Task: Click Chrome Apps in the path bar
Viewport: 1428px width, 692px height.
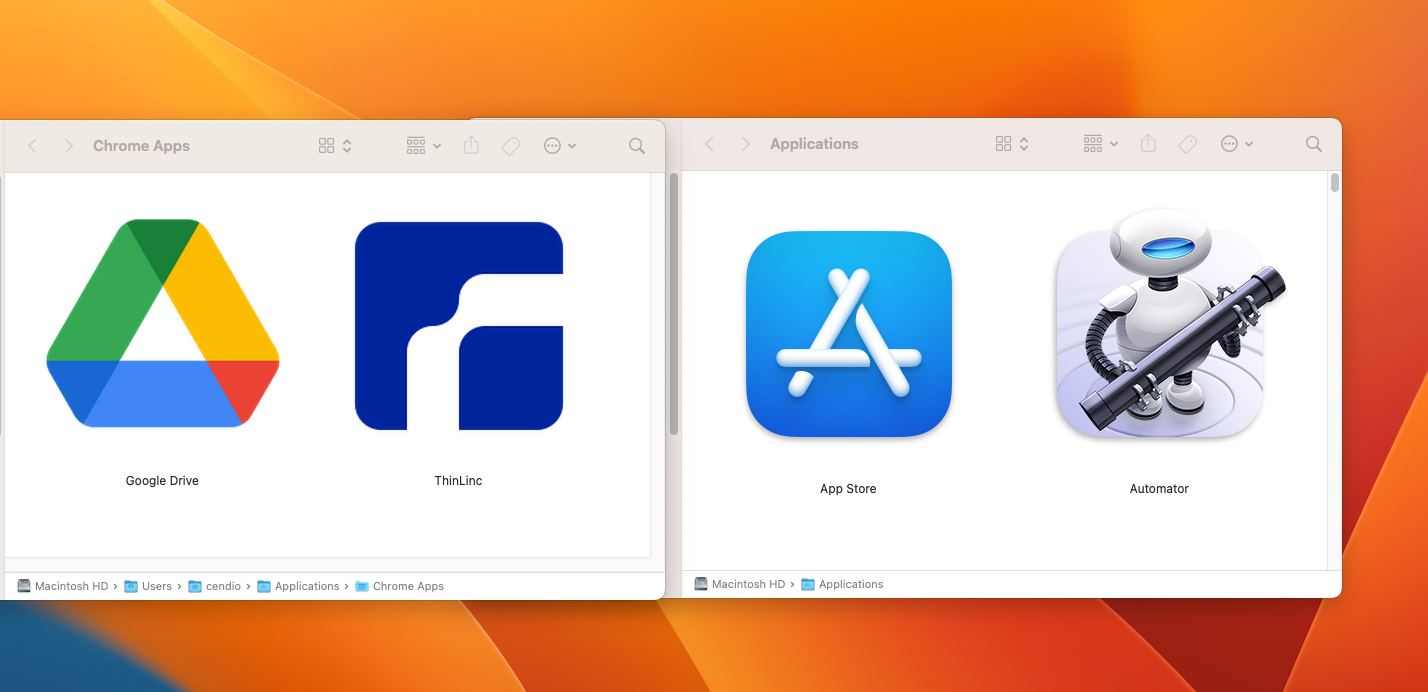Action: (400, 586)
